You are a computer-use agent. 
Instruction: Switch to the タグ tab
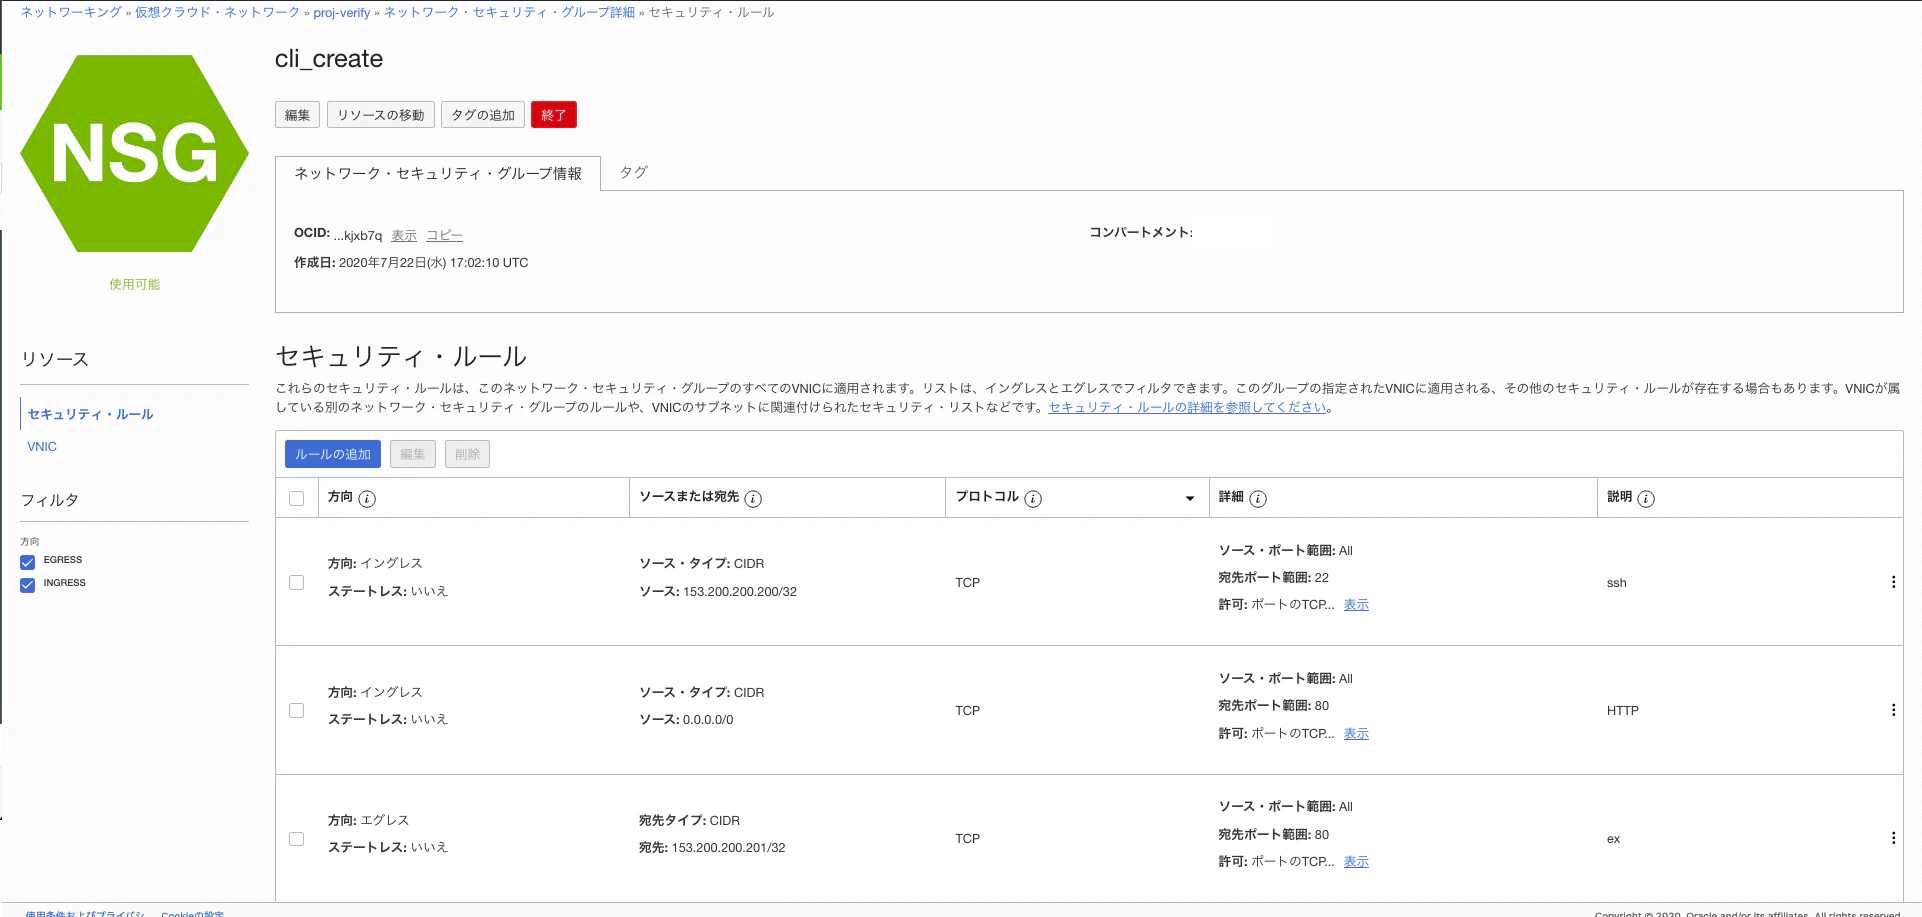coord(633,172)
